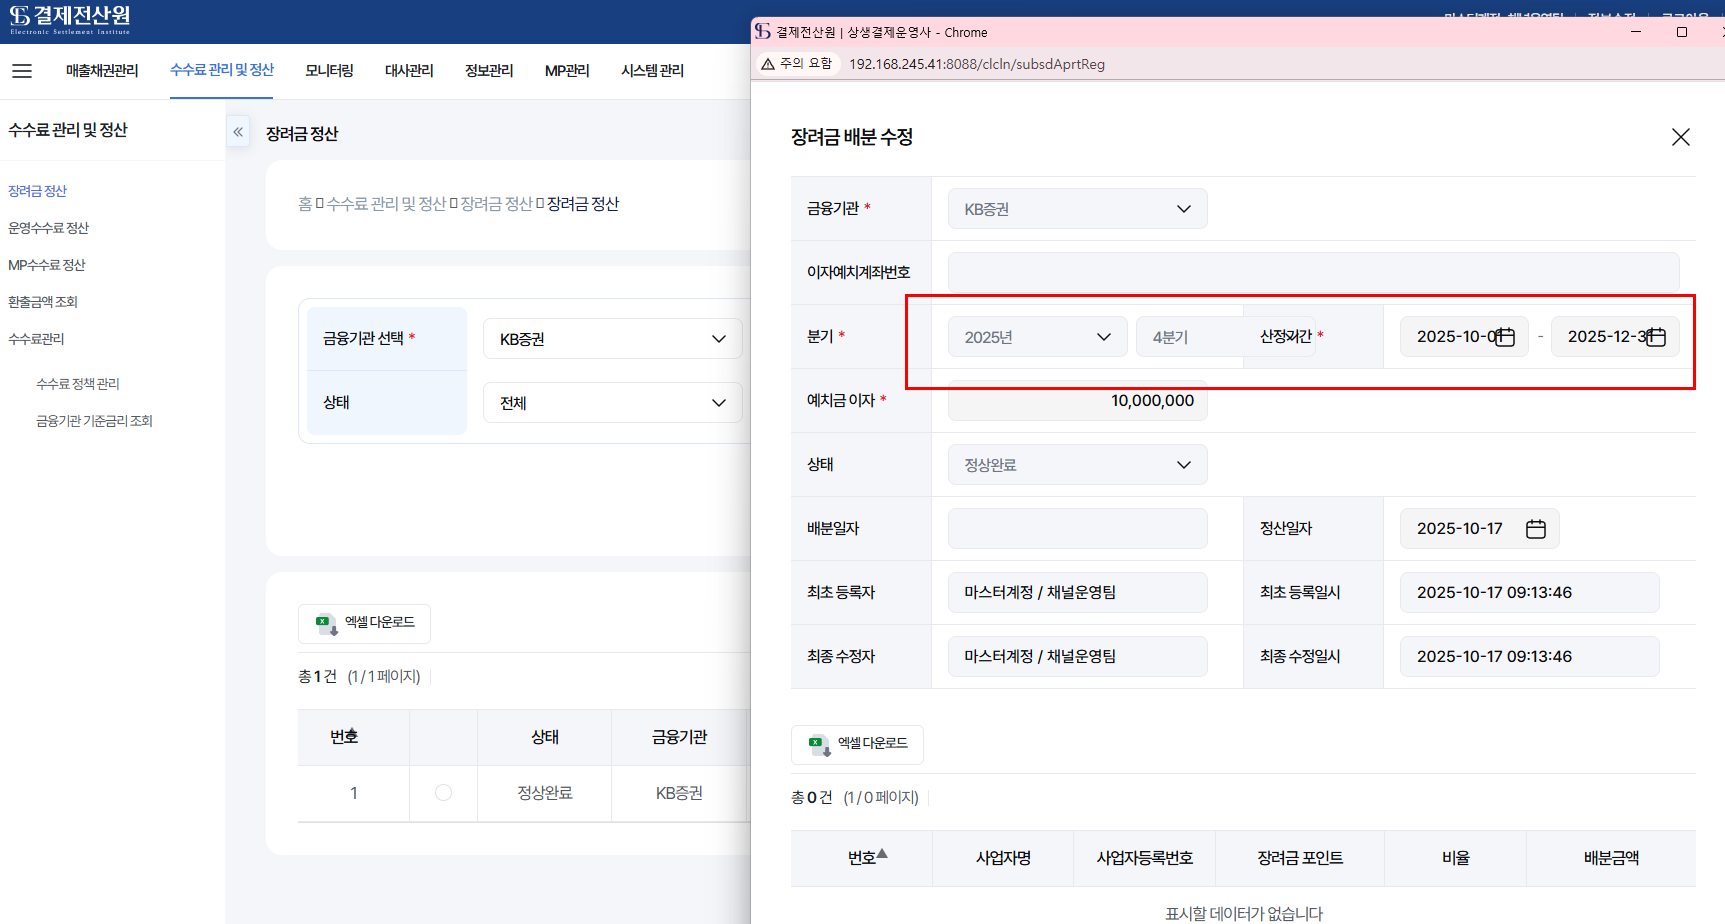Click the 홈 breadcrumb link

tap(305, 204)
